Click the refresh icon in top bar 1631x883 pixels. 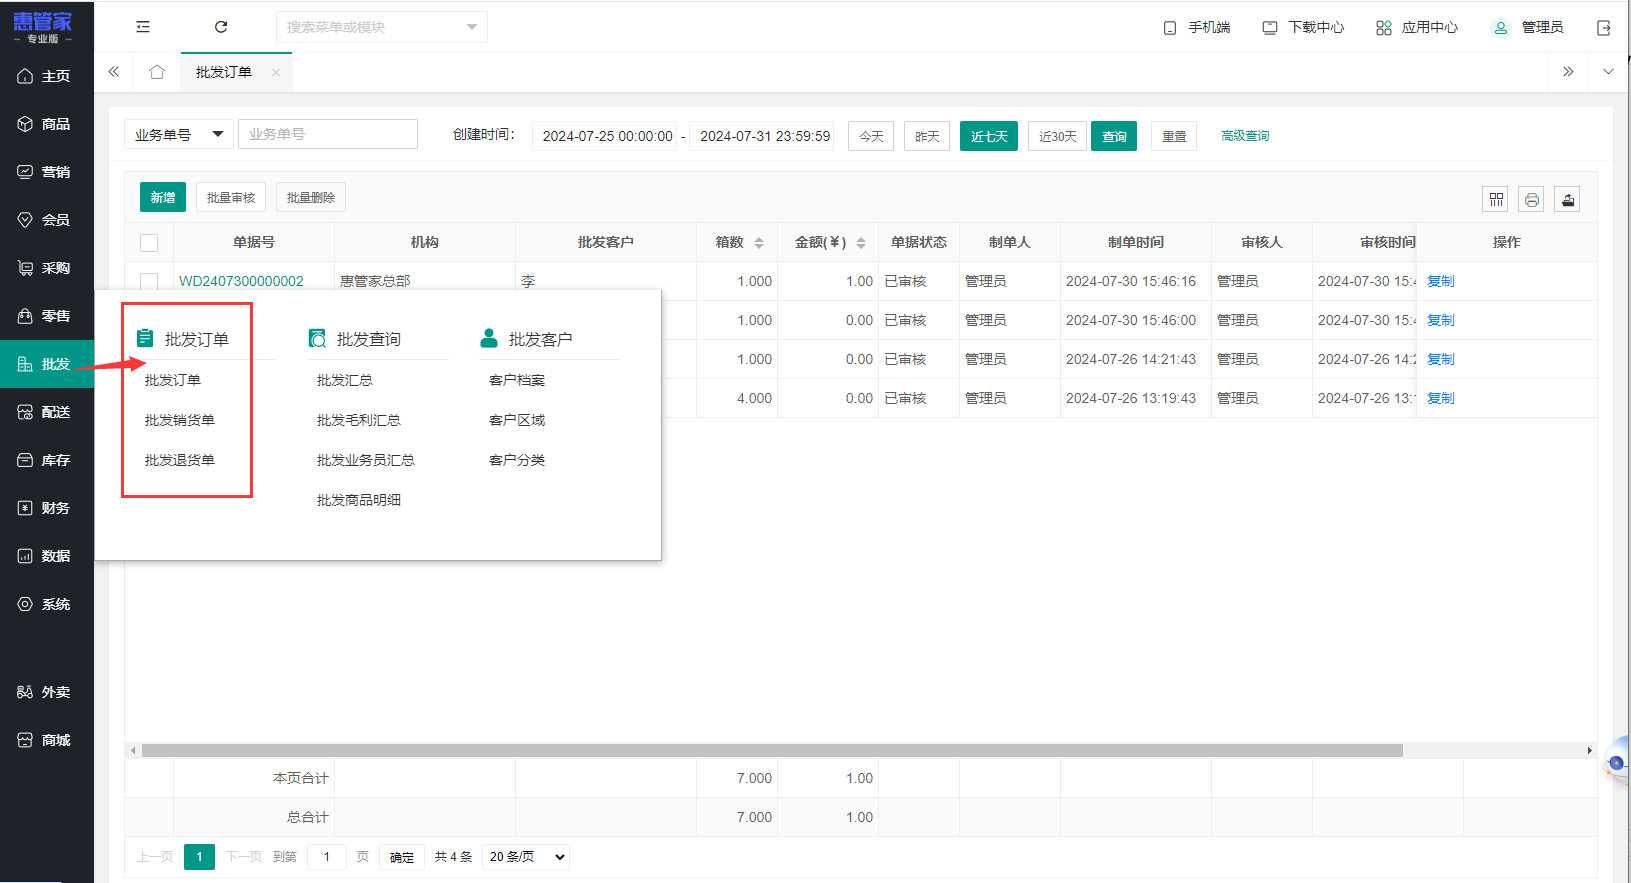[221, 27]
